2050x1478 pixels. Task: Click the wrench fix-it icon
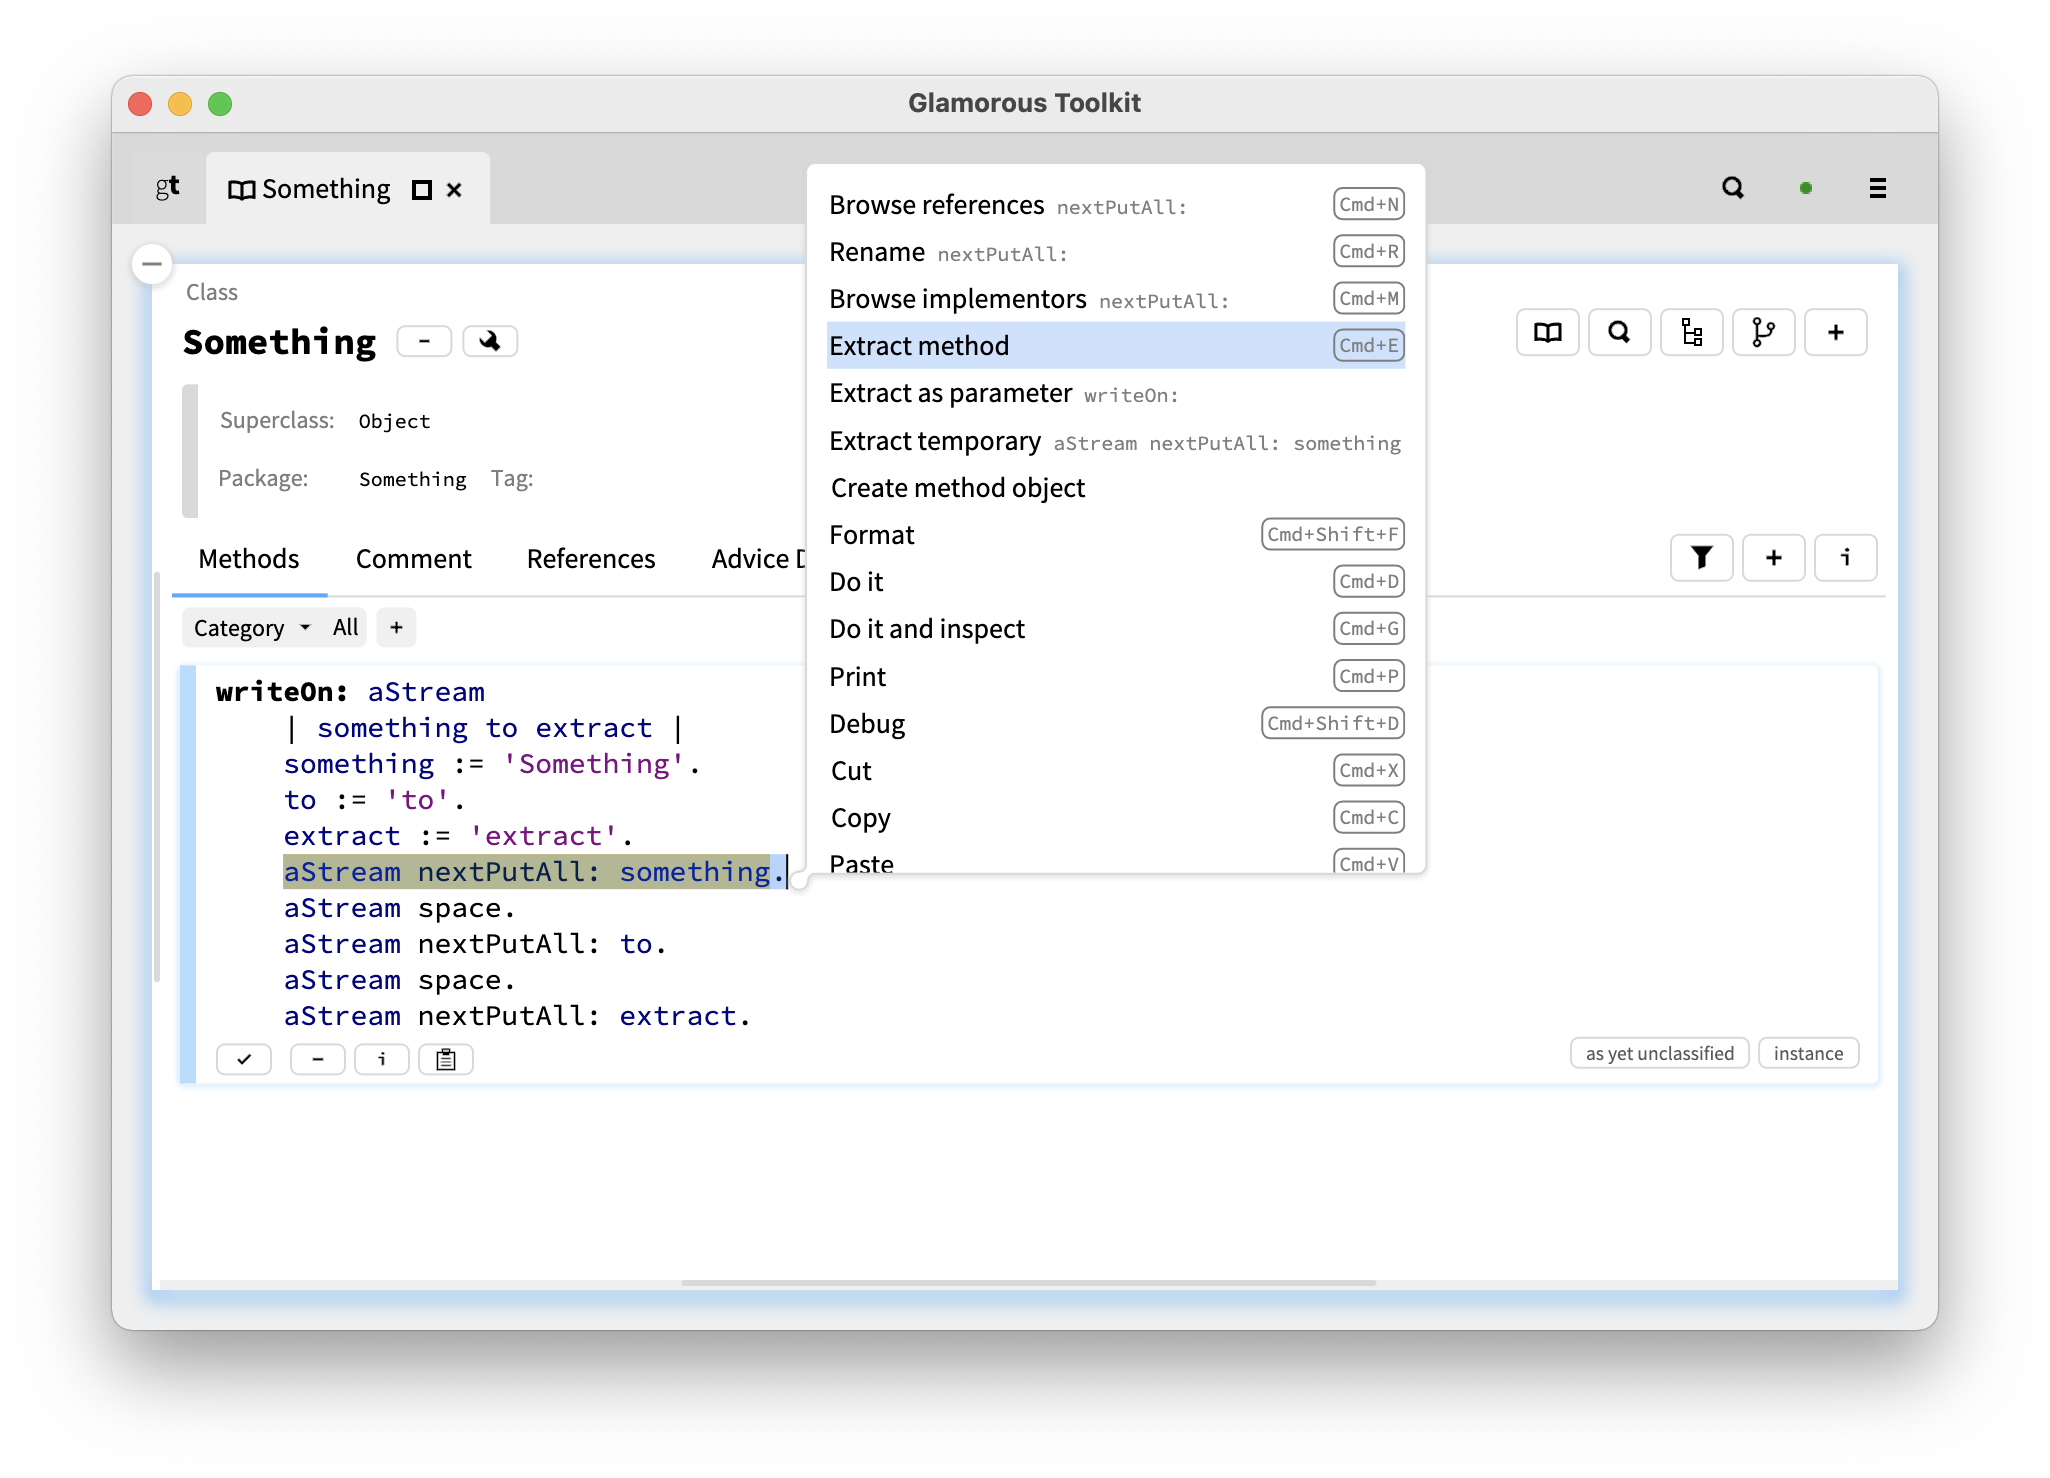click(490, 341)
